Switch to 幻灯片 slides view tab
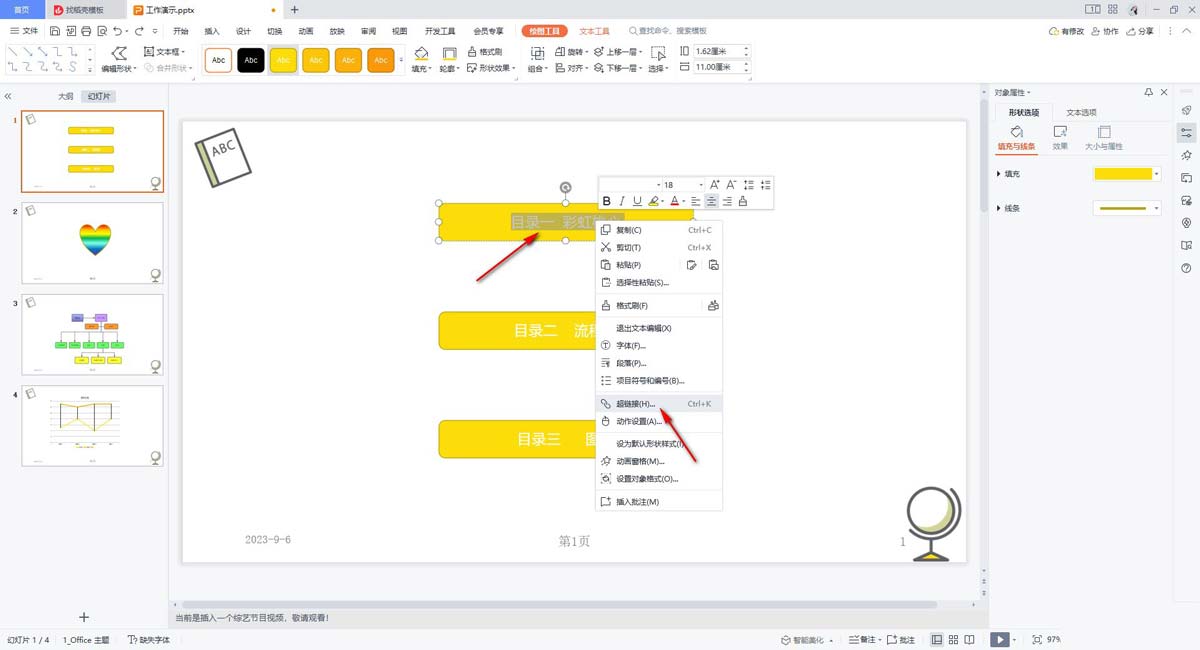Viewport: 1200px width, 650px height. [x=99, y=96]
